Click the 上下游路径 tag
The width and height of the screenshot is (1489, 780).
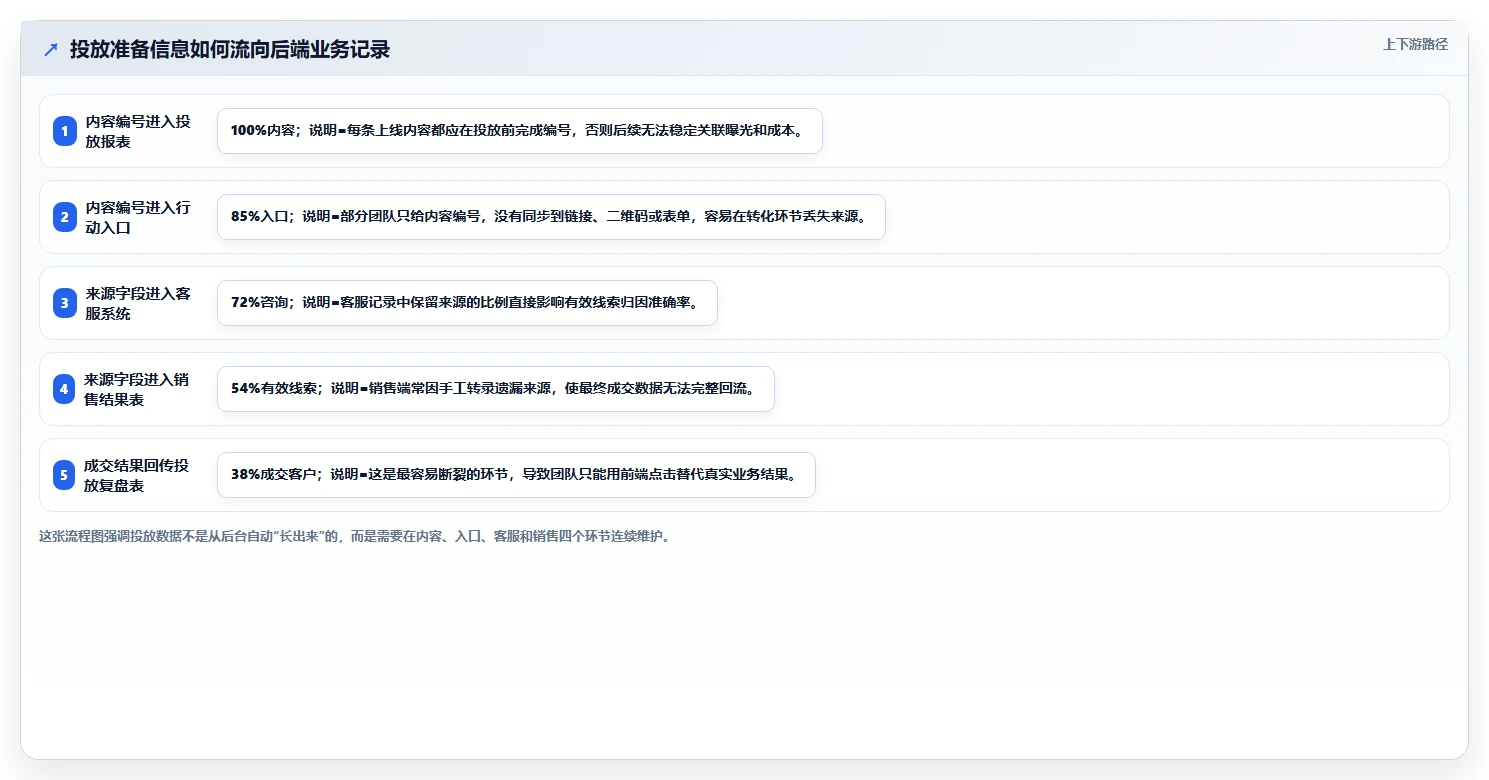point(1415,44)
